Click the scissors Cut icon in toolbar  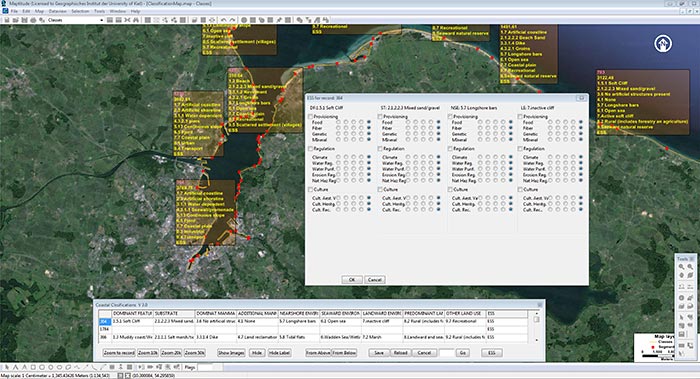coord(127,20)
